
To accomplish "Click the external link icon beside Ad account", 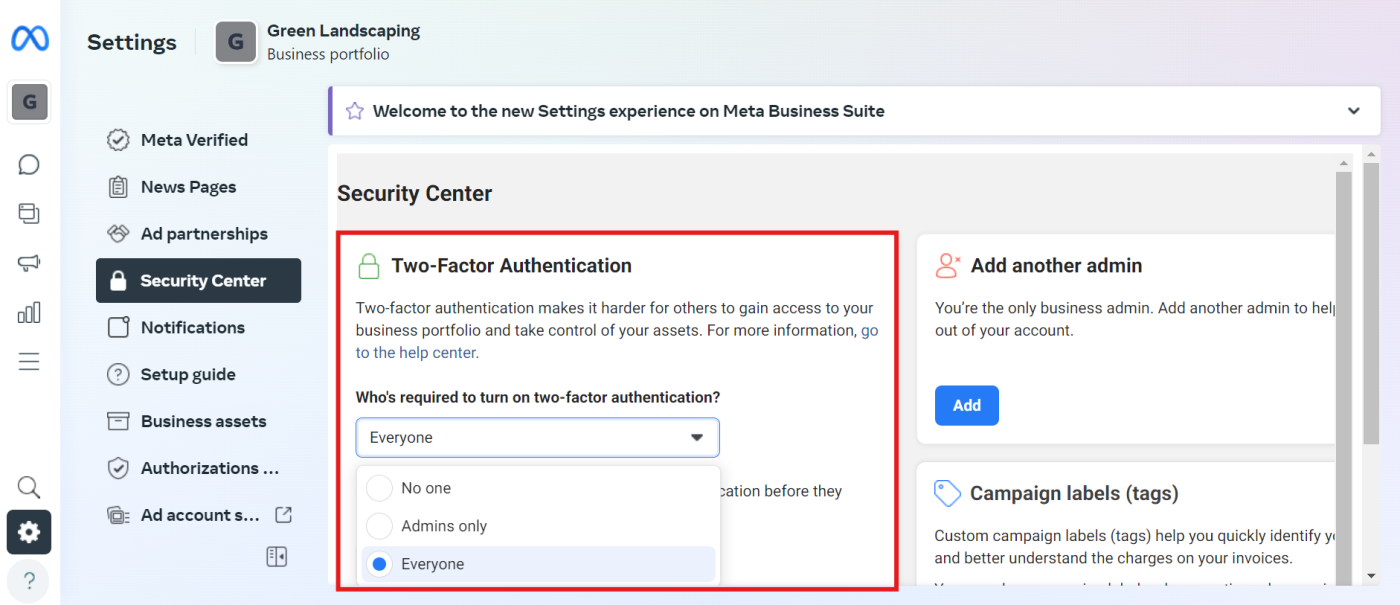I will [x=284, y=515].
